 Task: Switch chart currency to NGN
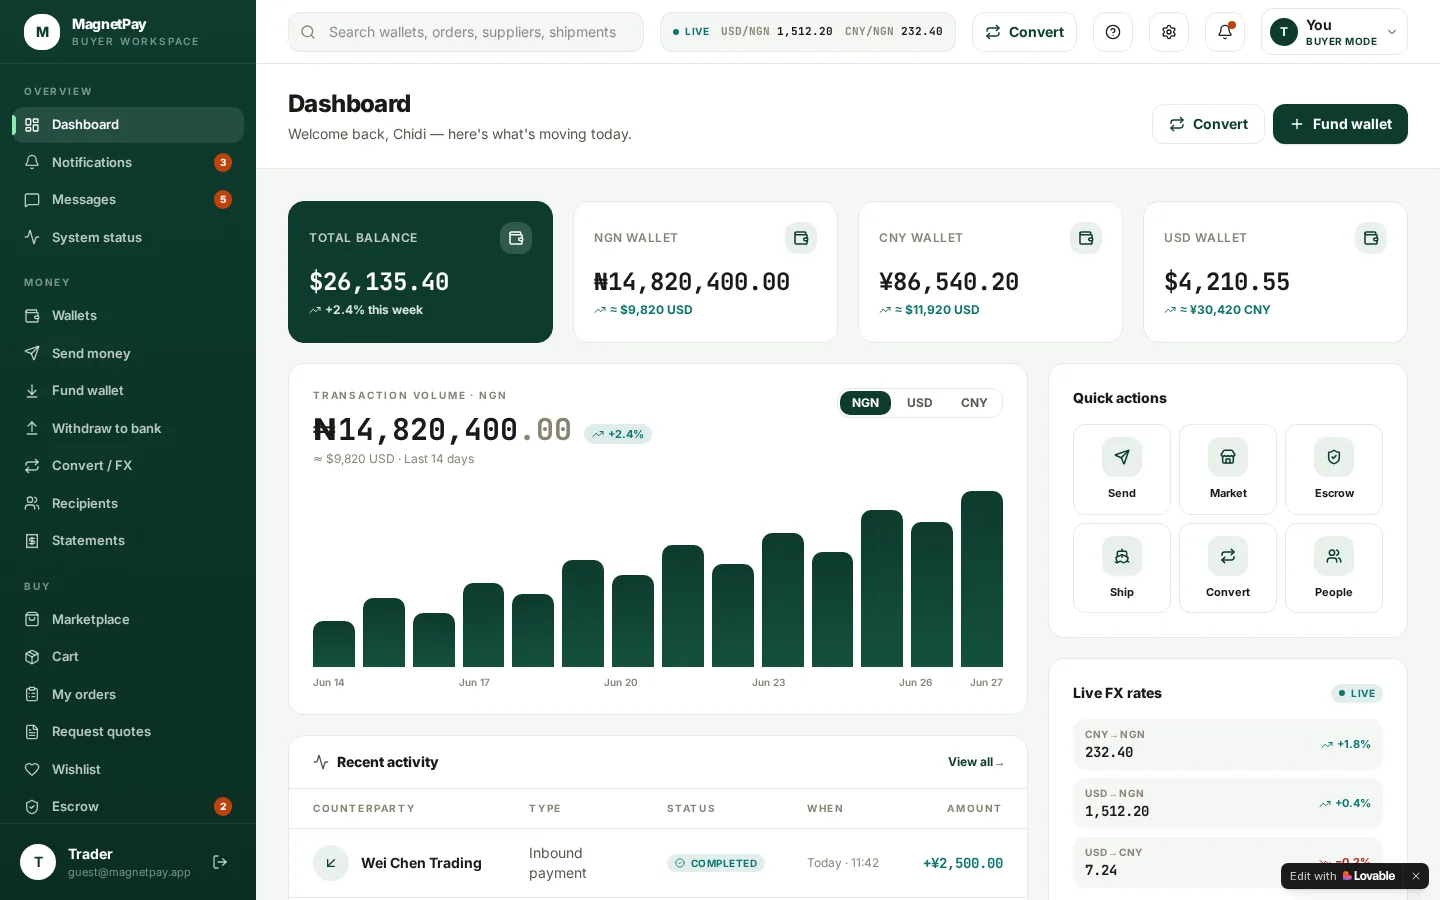click(865, 403)
